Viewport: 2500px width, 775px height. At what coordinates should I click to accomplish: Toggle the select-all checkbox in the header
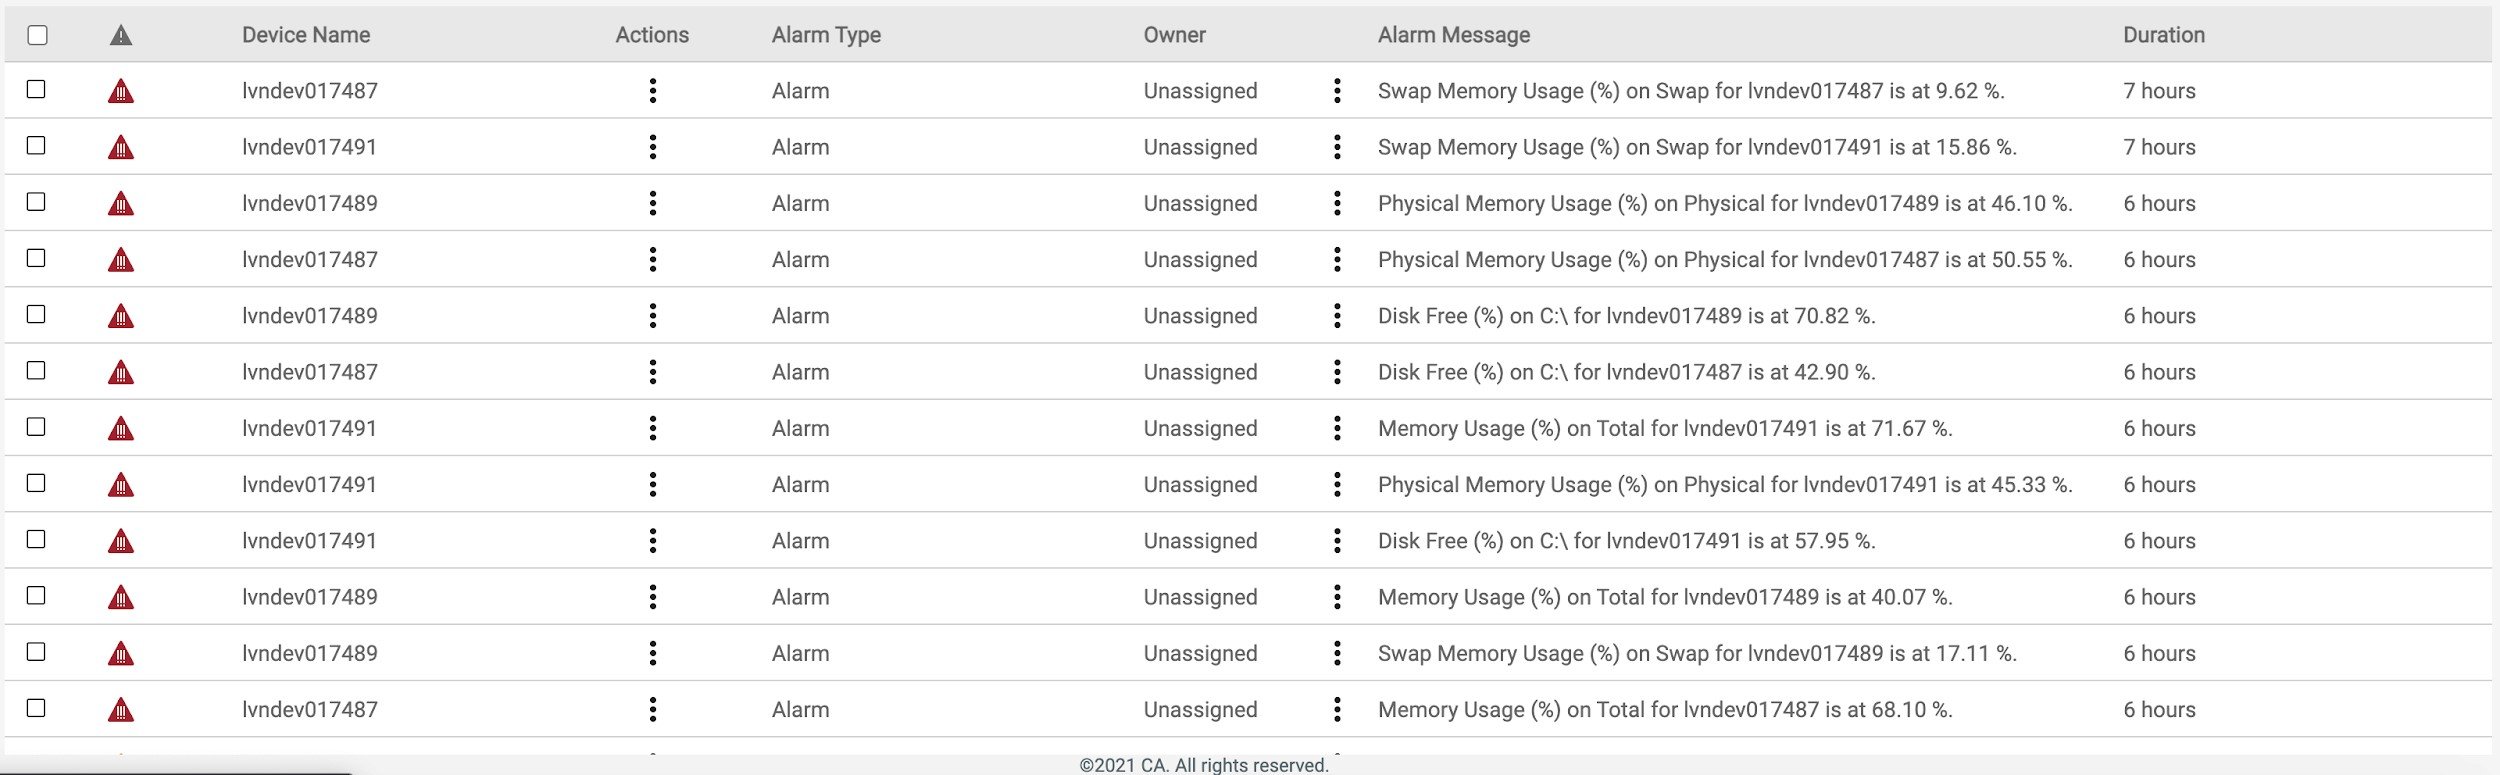[37, 35]
